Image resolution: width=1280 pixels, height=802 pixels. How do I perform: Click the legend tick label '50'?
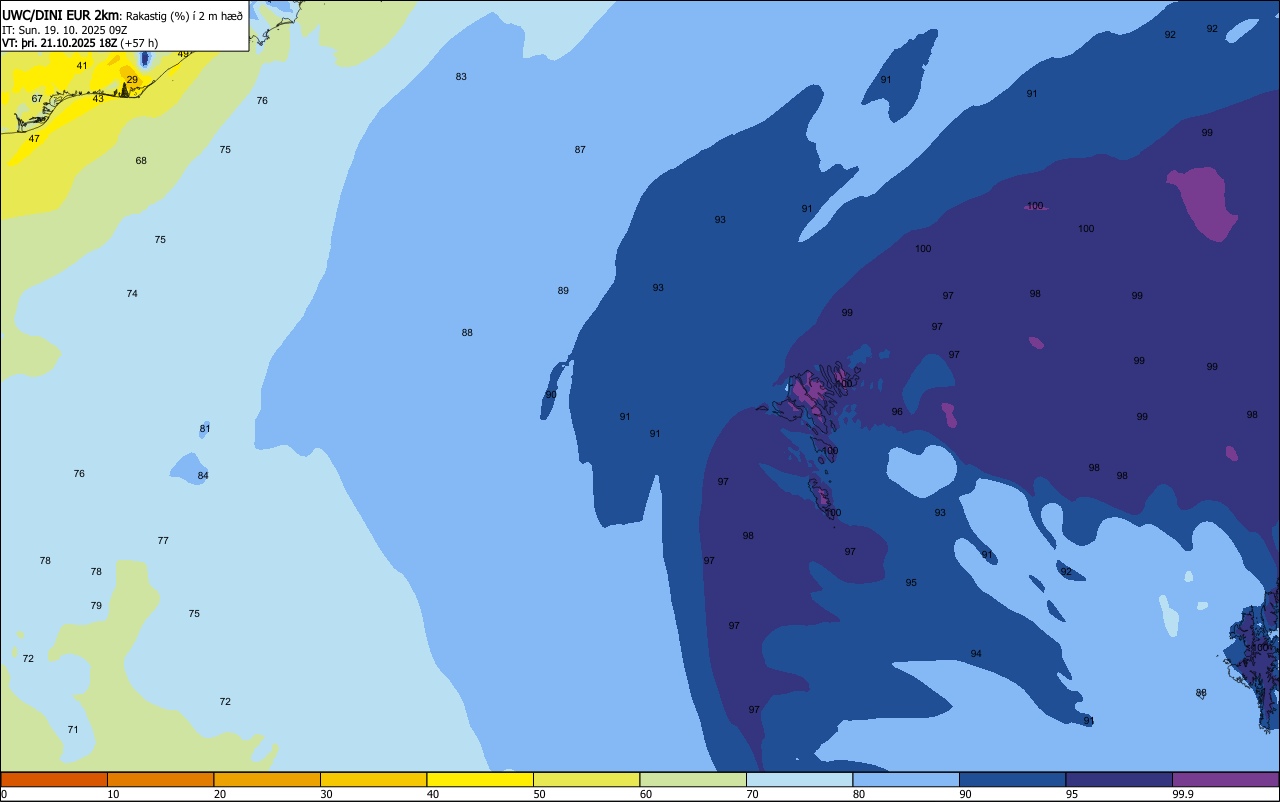click(x=540, y=794)
